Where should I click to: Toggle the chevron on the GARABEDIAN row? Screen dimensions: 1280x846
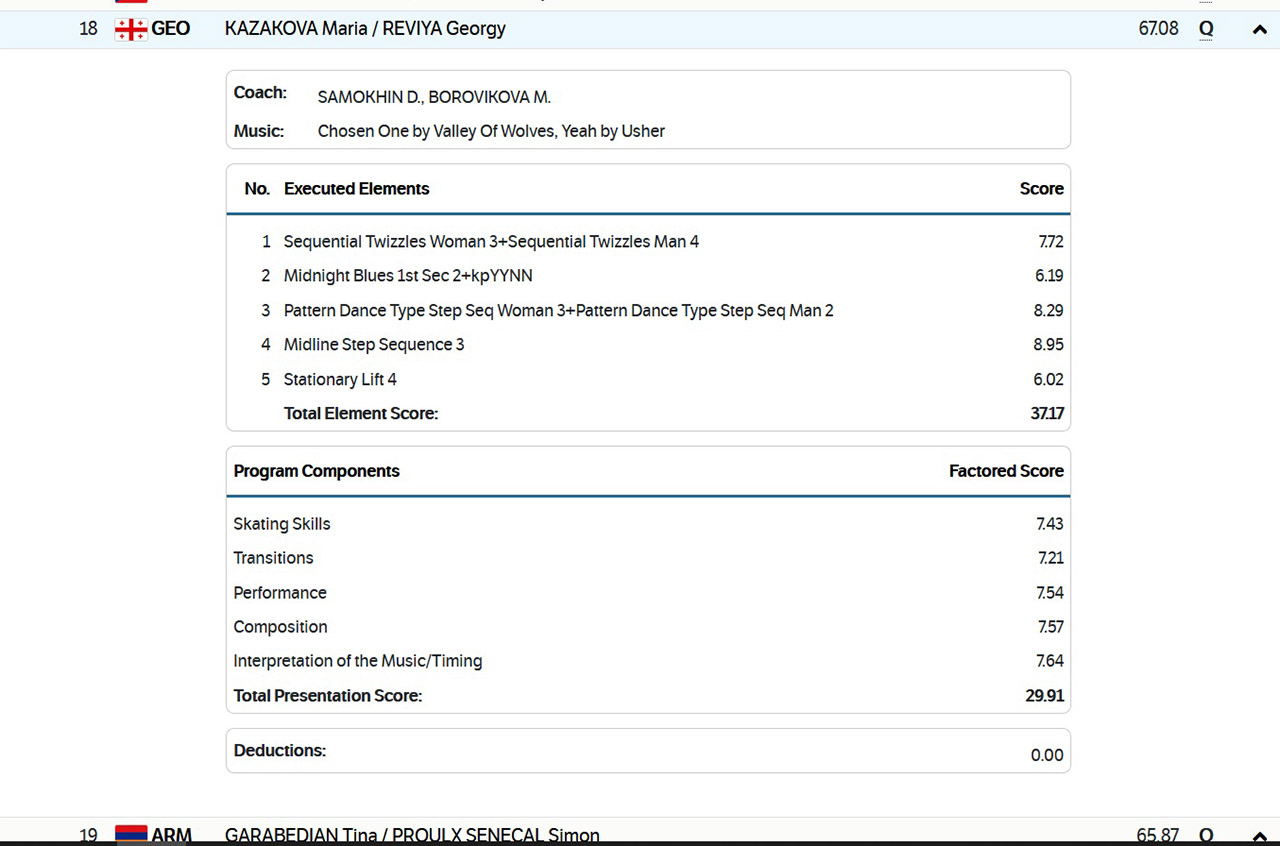point(1259,835)
